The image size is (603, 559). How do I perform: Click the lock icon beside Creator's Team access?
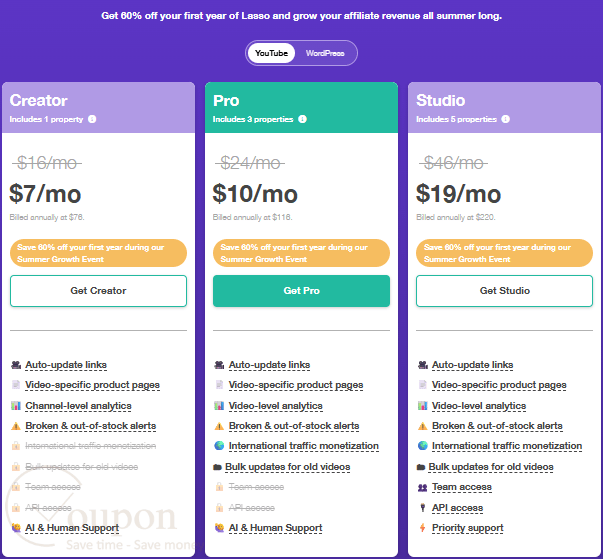point(16,487)
